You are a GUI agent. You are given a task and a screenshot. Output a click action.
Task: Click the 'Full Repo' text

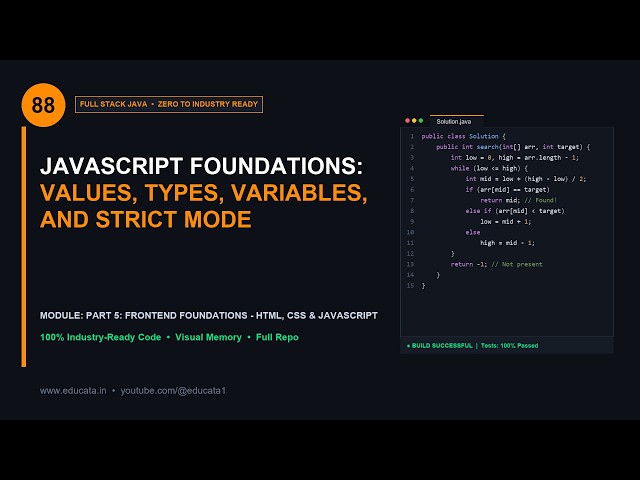(x=277, y=338)
